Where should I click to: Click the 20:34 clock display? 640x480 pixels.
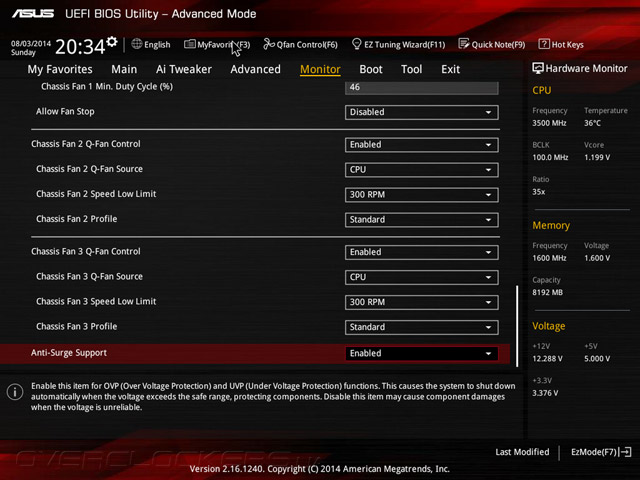[80, 47]
